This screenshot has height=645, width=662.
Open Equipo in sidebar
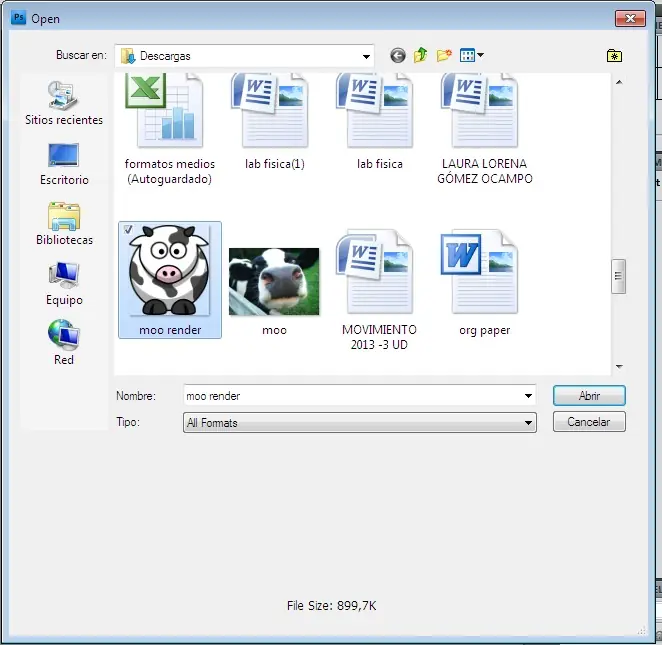[64, 284]
